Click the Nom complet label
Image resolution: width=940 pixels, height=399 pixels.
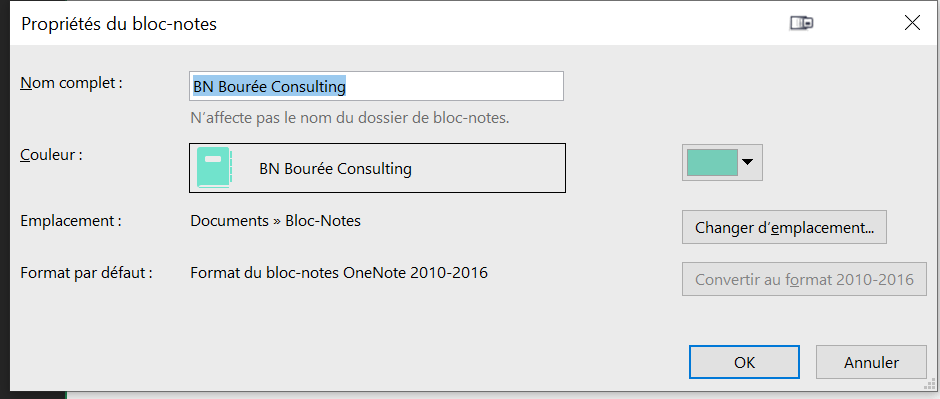coord(71,83)
